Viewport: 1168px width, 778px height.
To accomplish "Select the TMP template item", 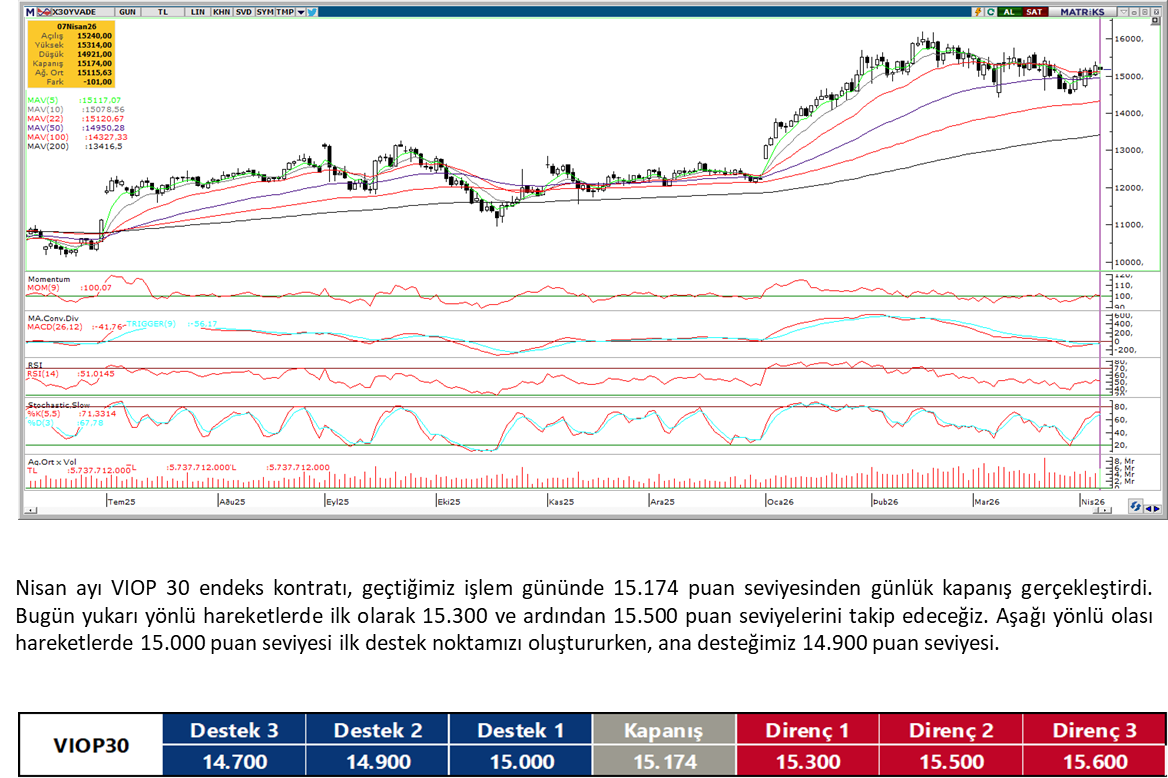I will [285, 12].
